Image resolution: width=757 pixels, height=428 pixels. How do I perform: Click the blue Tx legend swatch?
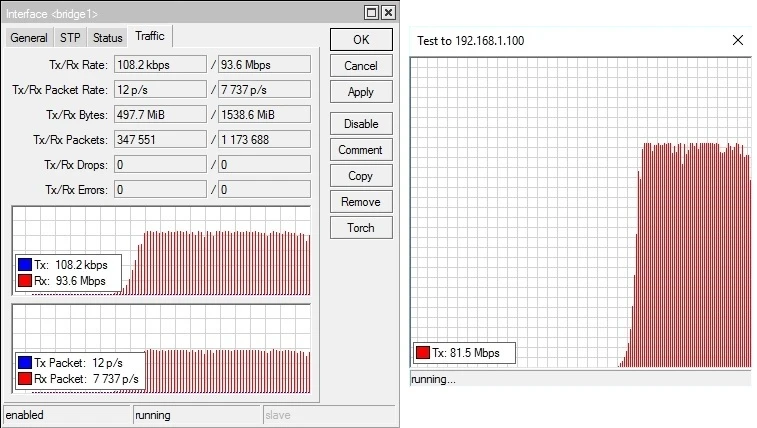25,265
